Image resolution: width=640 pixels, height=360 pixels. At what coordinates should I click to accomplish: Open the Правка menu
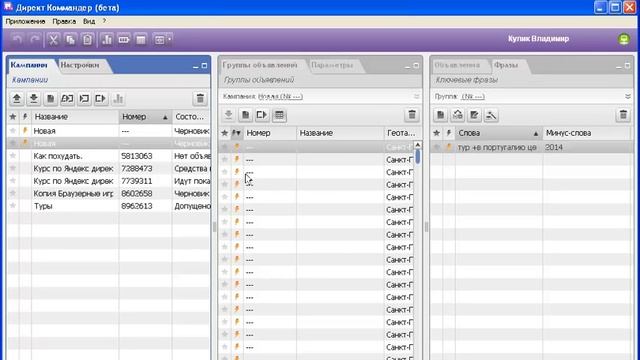click(x=64, y=21)
